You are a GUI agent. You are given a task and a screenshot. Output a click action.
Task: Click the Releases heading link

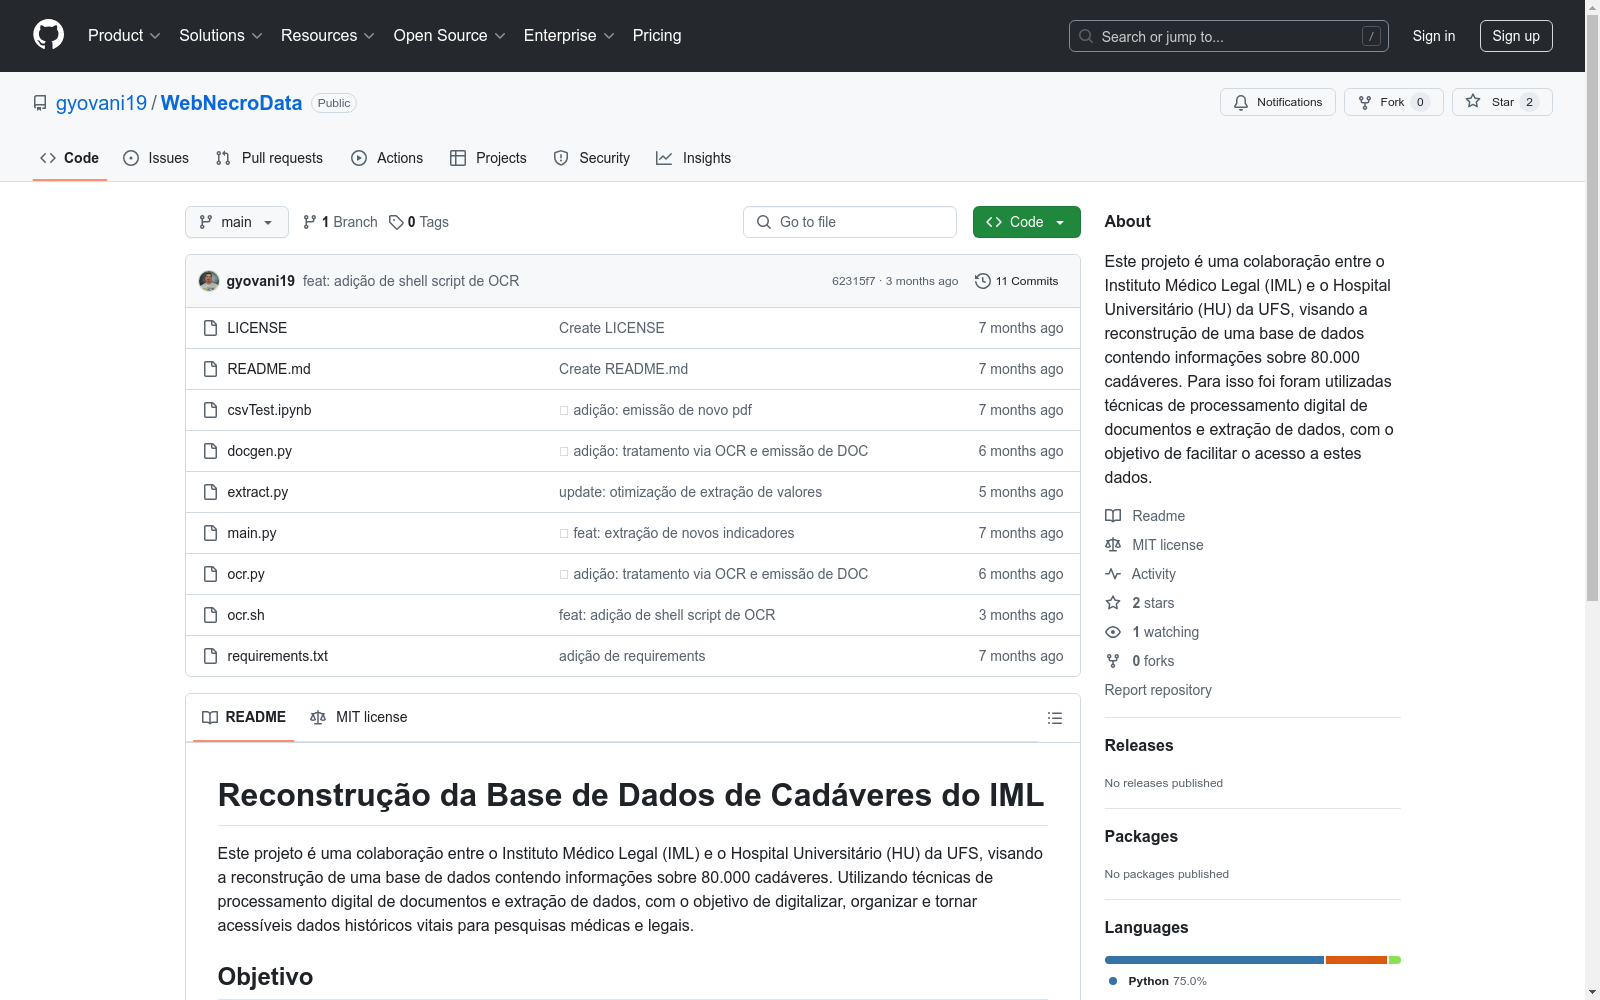point(1139,745)
